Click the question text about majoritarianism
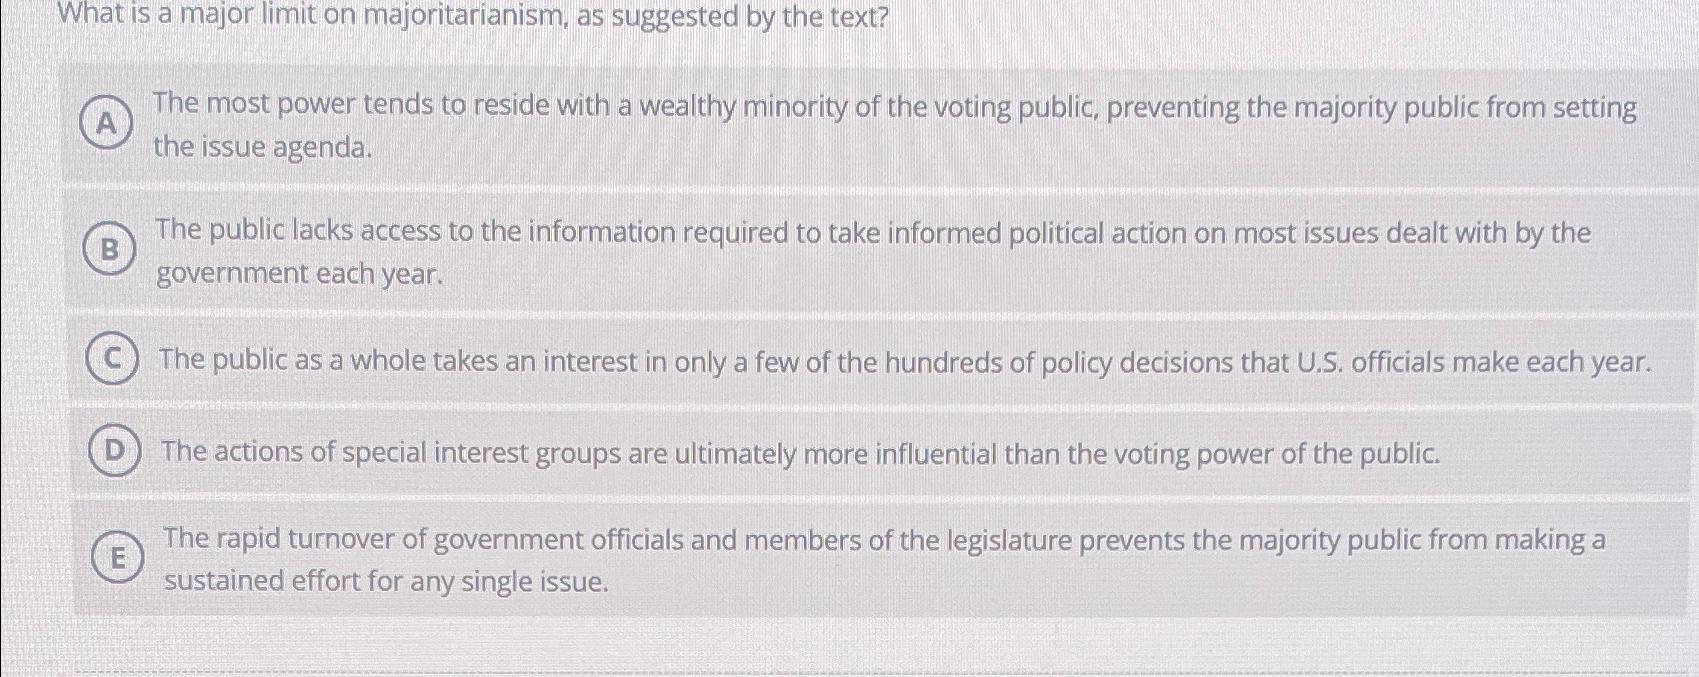The height and width of the screenshot is (677, 1699). [x=470, y=15]
